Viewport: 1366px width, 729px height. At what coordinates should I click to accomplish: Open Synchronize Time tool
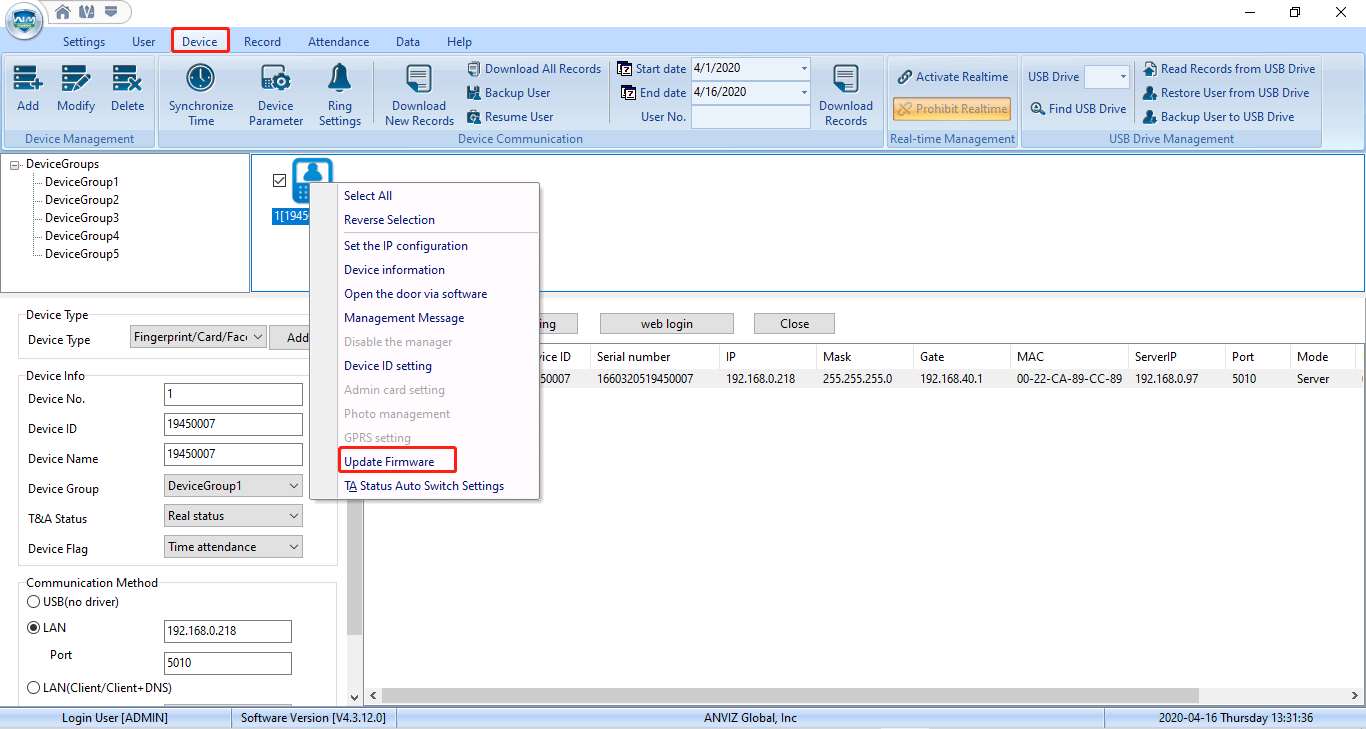[201, 80]
